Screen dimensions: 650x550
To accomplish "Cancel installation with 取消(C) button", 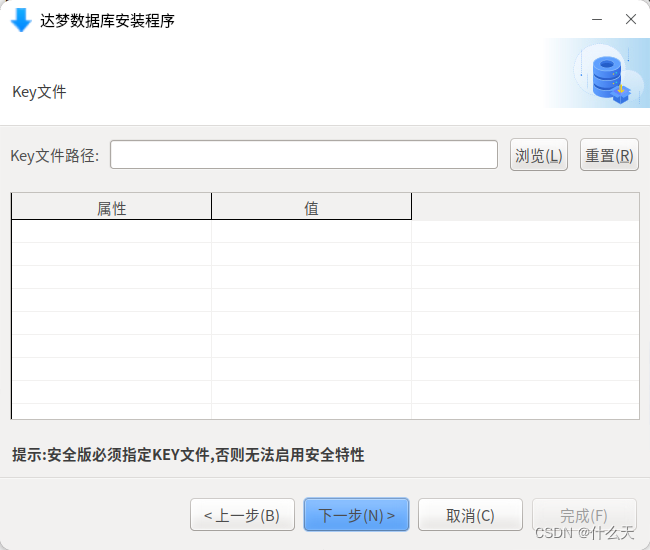I will coord(470,515).
